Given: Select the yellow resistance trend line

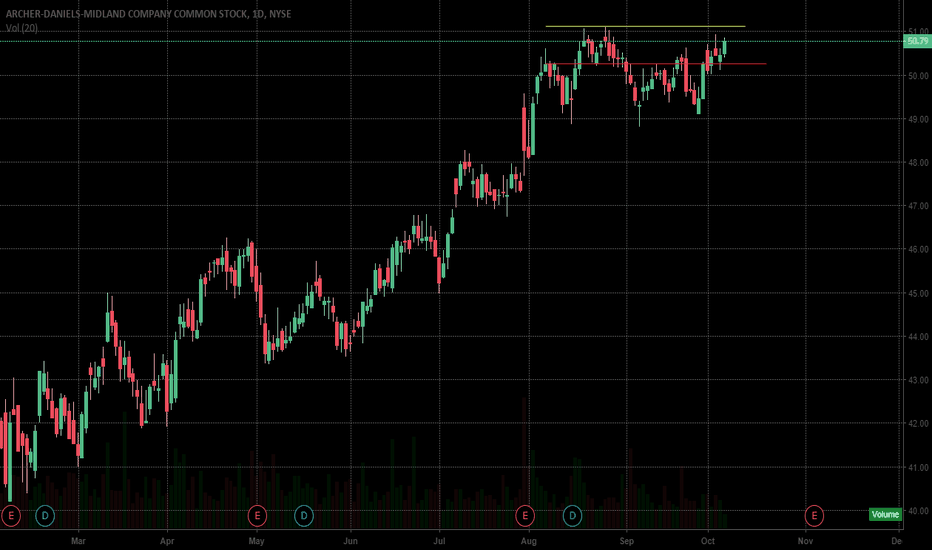Looking at the screenshot, I should 645,26.
